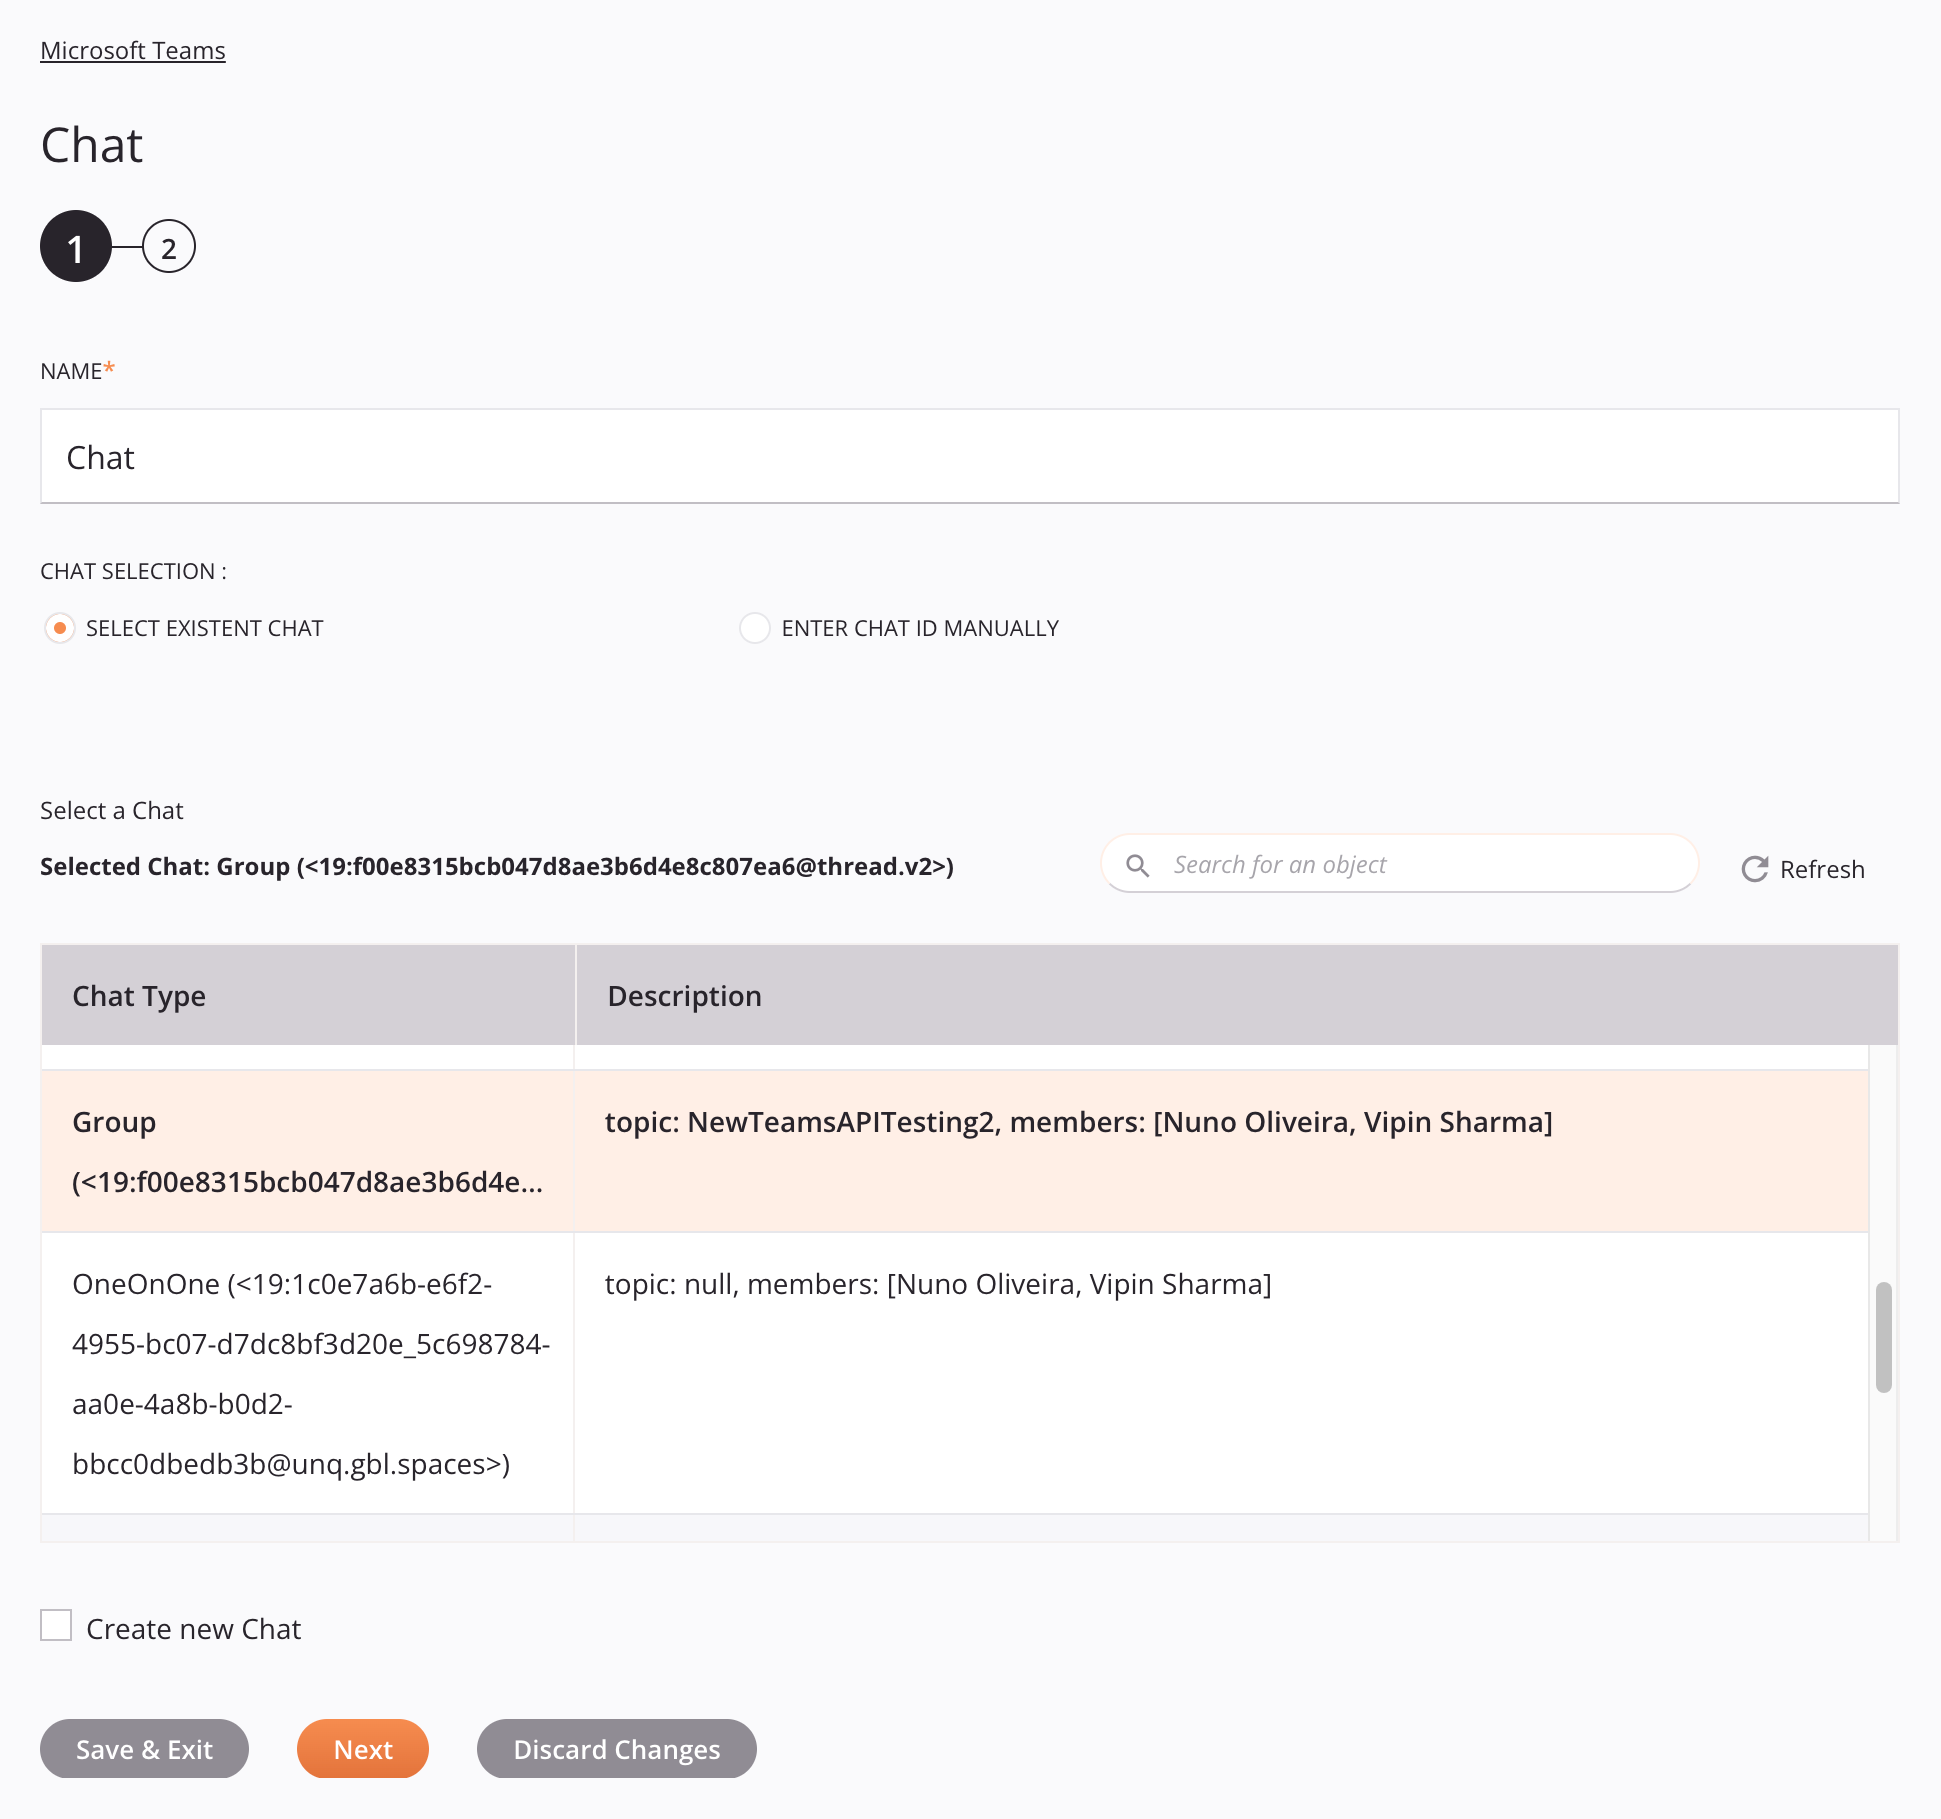Jump to wizard step 2
Image resolution: width=1941 pixels, height=1819 pixels.
coord(169,246)
